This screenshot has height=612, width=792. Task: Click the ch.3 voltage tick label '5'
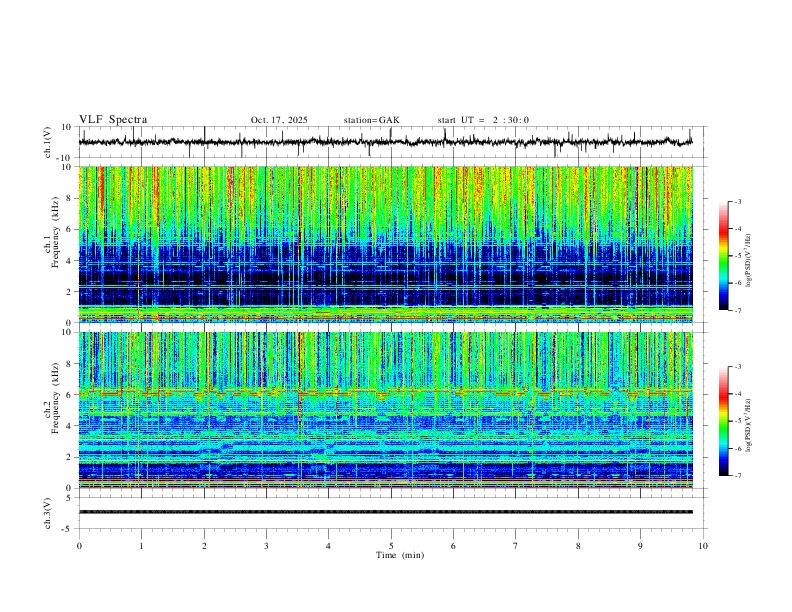click(x=69, y=498)
